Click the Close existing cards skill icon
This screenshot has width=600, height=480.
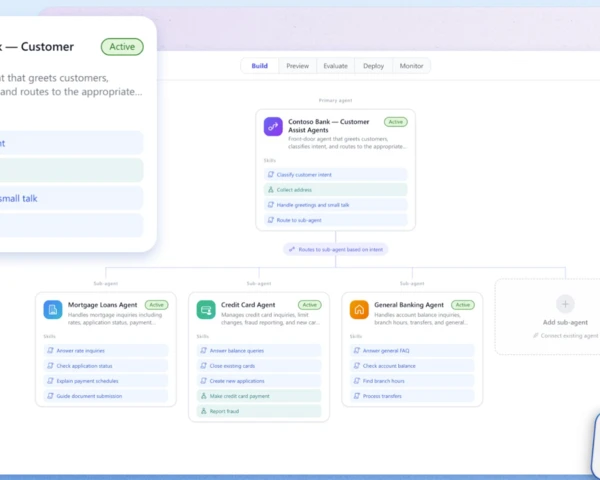pos(204,366)
